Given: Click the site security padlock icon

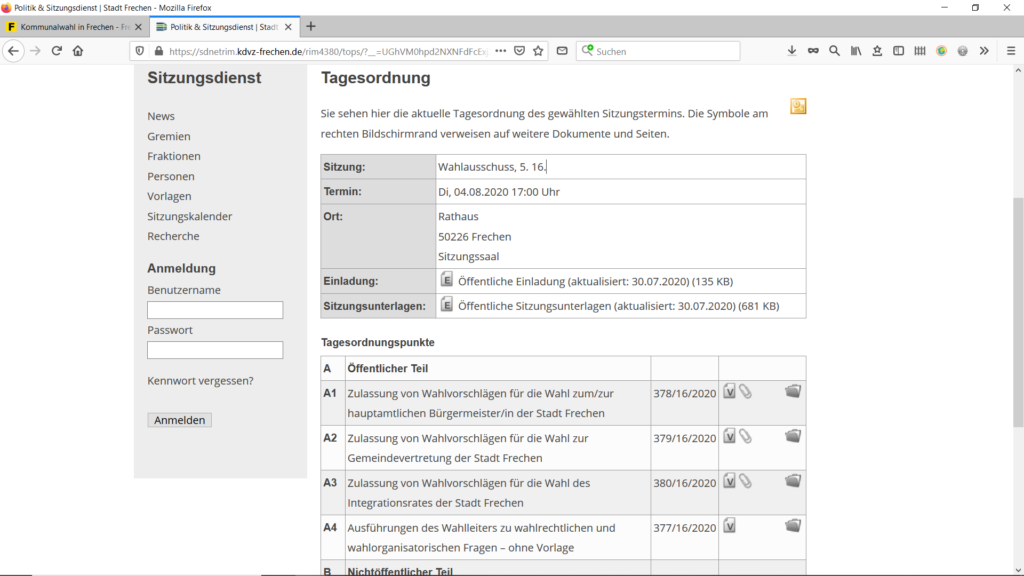Looking at the screenshot, I should 159,51.
